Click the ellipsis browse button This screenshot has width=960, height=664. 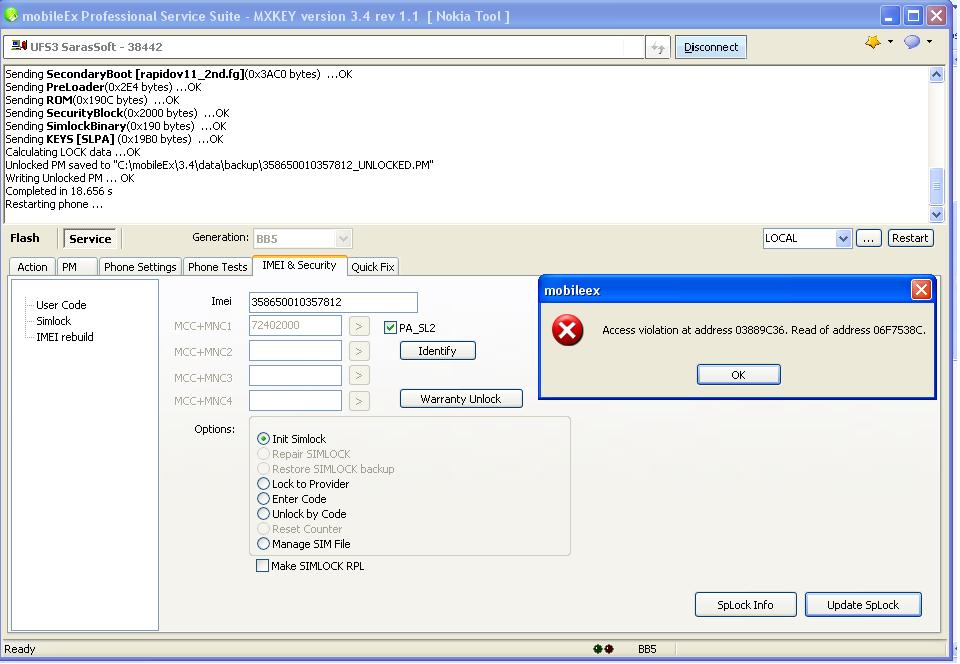[x=868, y=238]
